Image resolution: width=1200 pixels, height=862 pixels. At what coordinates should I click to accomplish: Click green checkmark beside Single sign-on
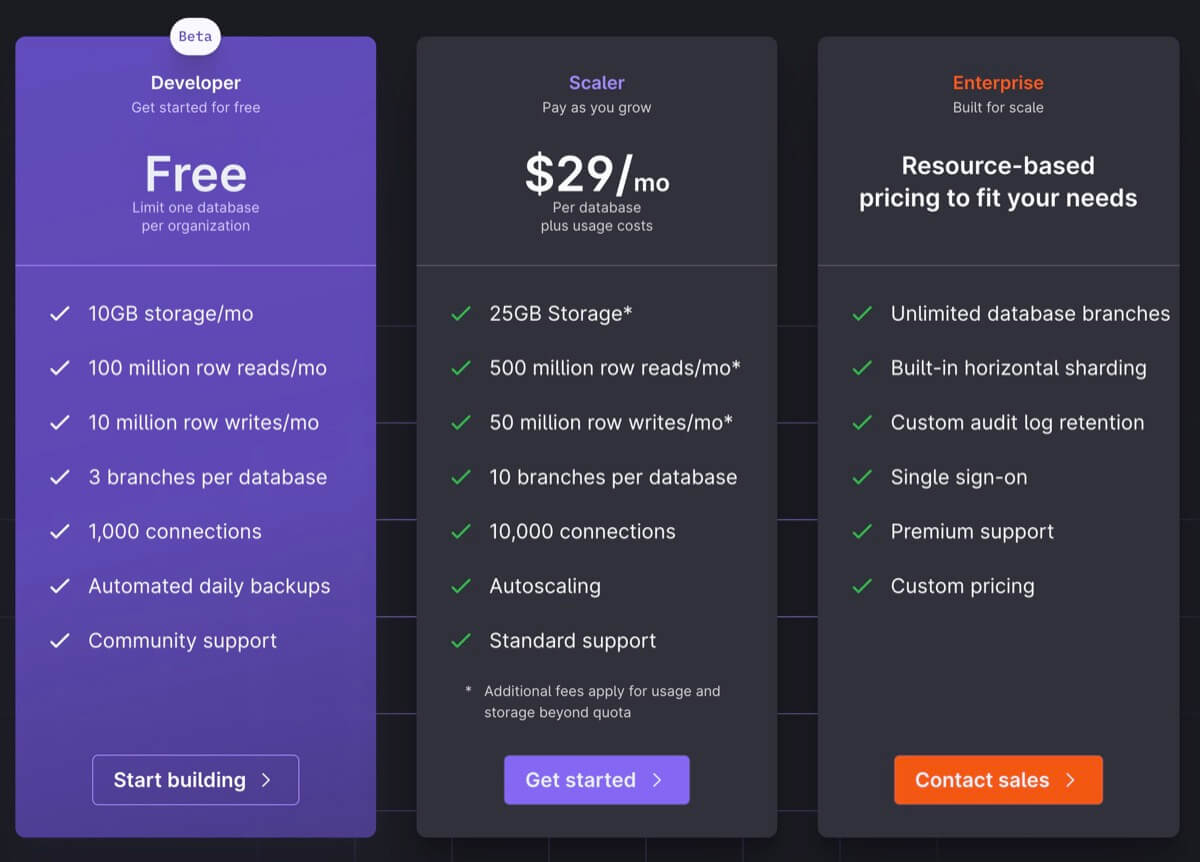(862, 477)
